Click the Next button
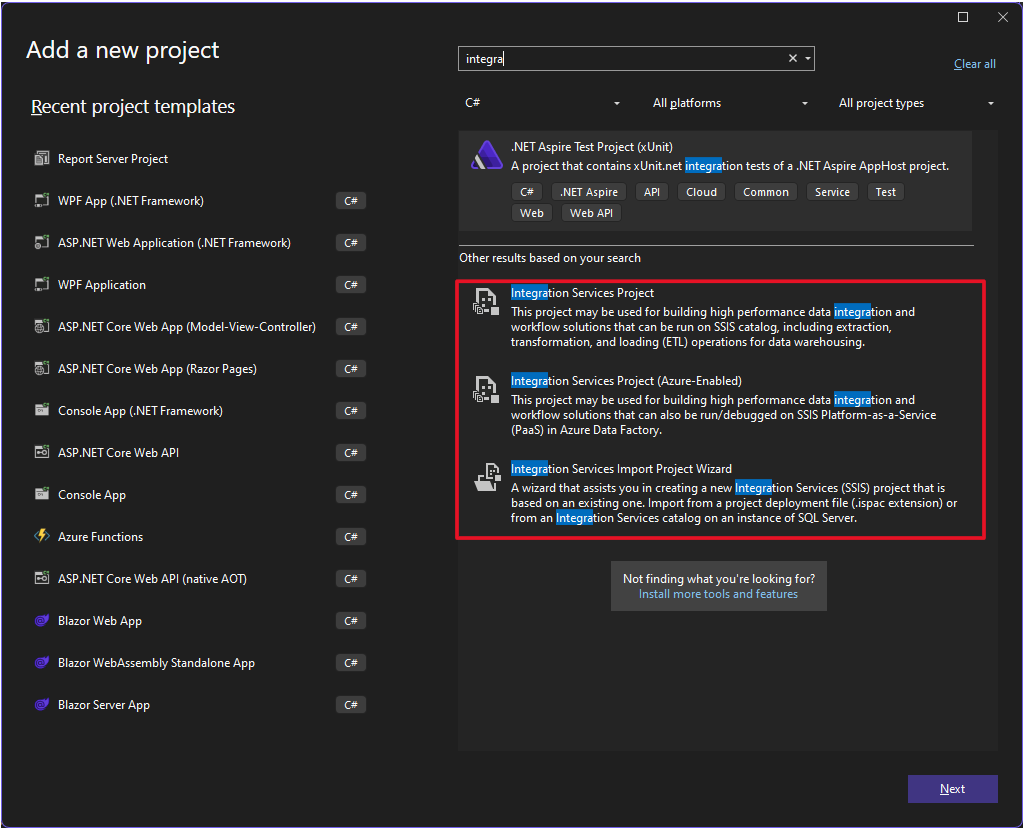This screenshot has height=829, width=1025. (952, 789)
